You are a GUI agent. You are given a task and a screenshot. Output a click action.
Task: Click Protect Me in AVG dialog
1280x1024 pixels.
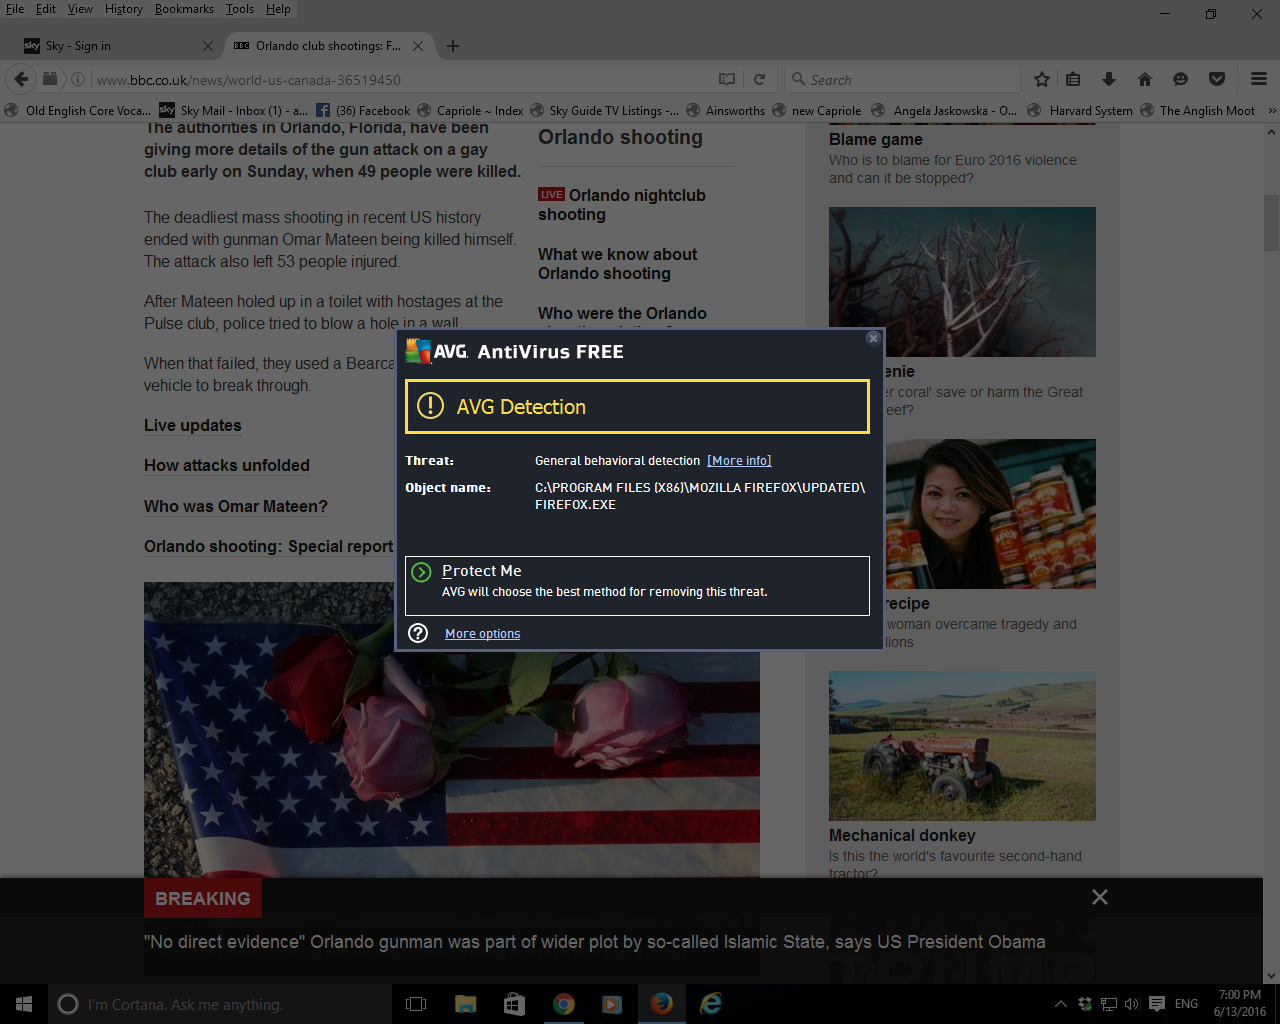click(x=637, y=585)
